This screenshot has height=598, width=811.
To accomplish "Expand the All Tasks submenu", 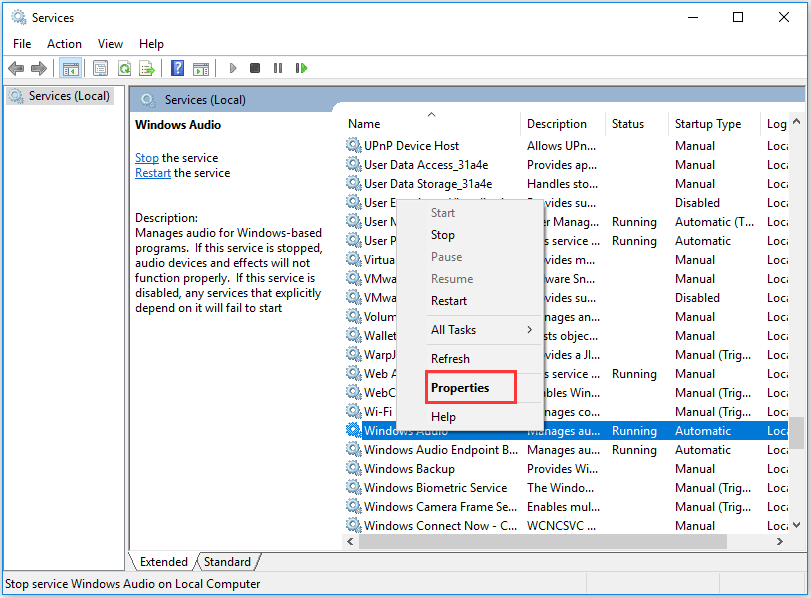I will [x=470, y=330].
